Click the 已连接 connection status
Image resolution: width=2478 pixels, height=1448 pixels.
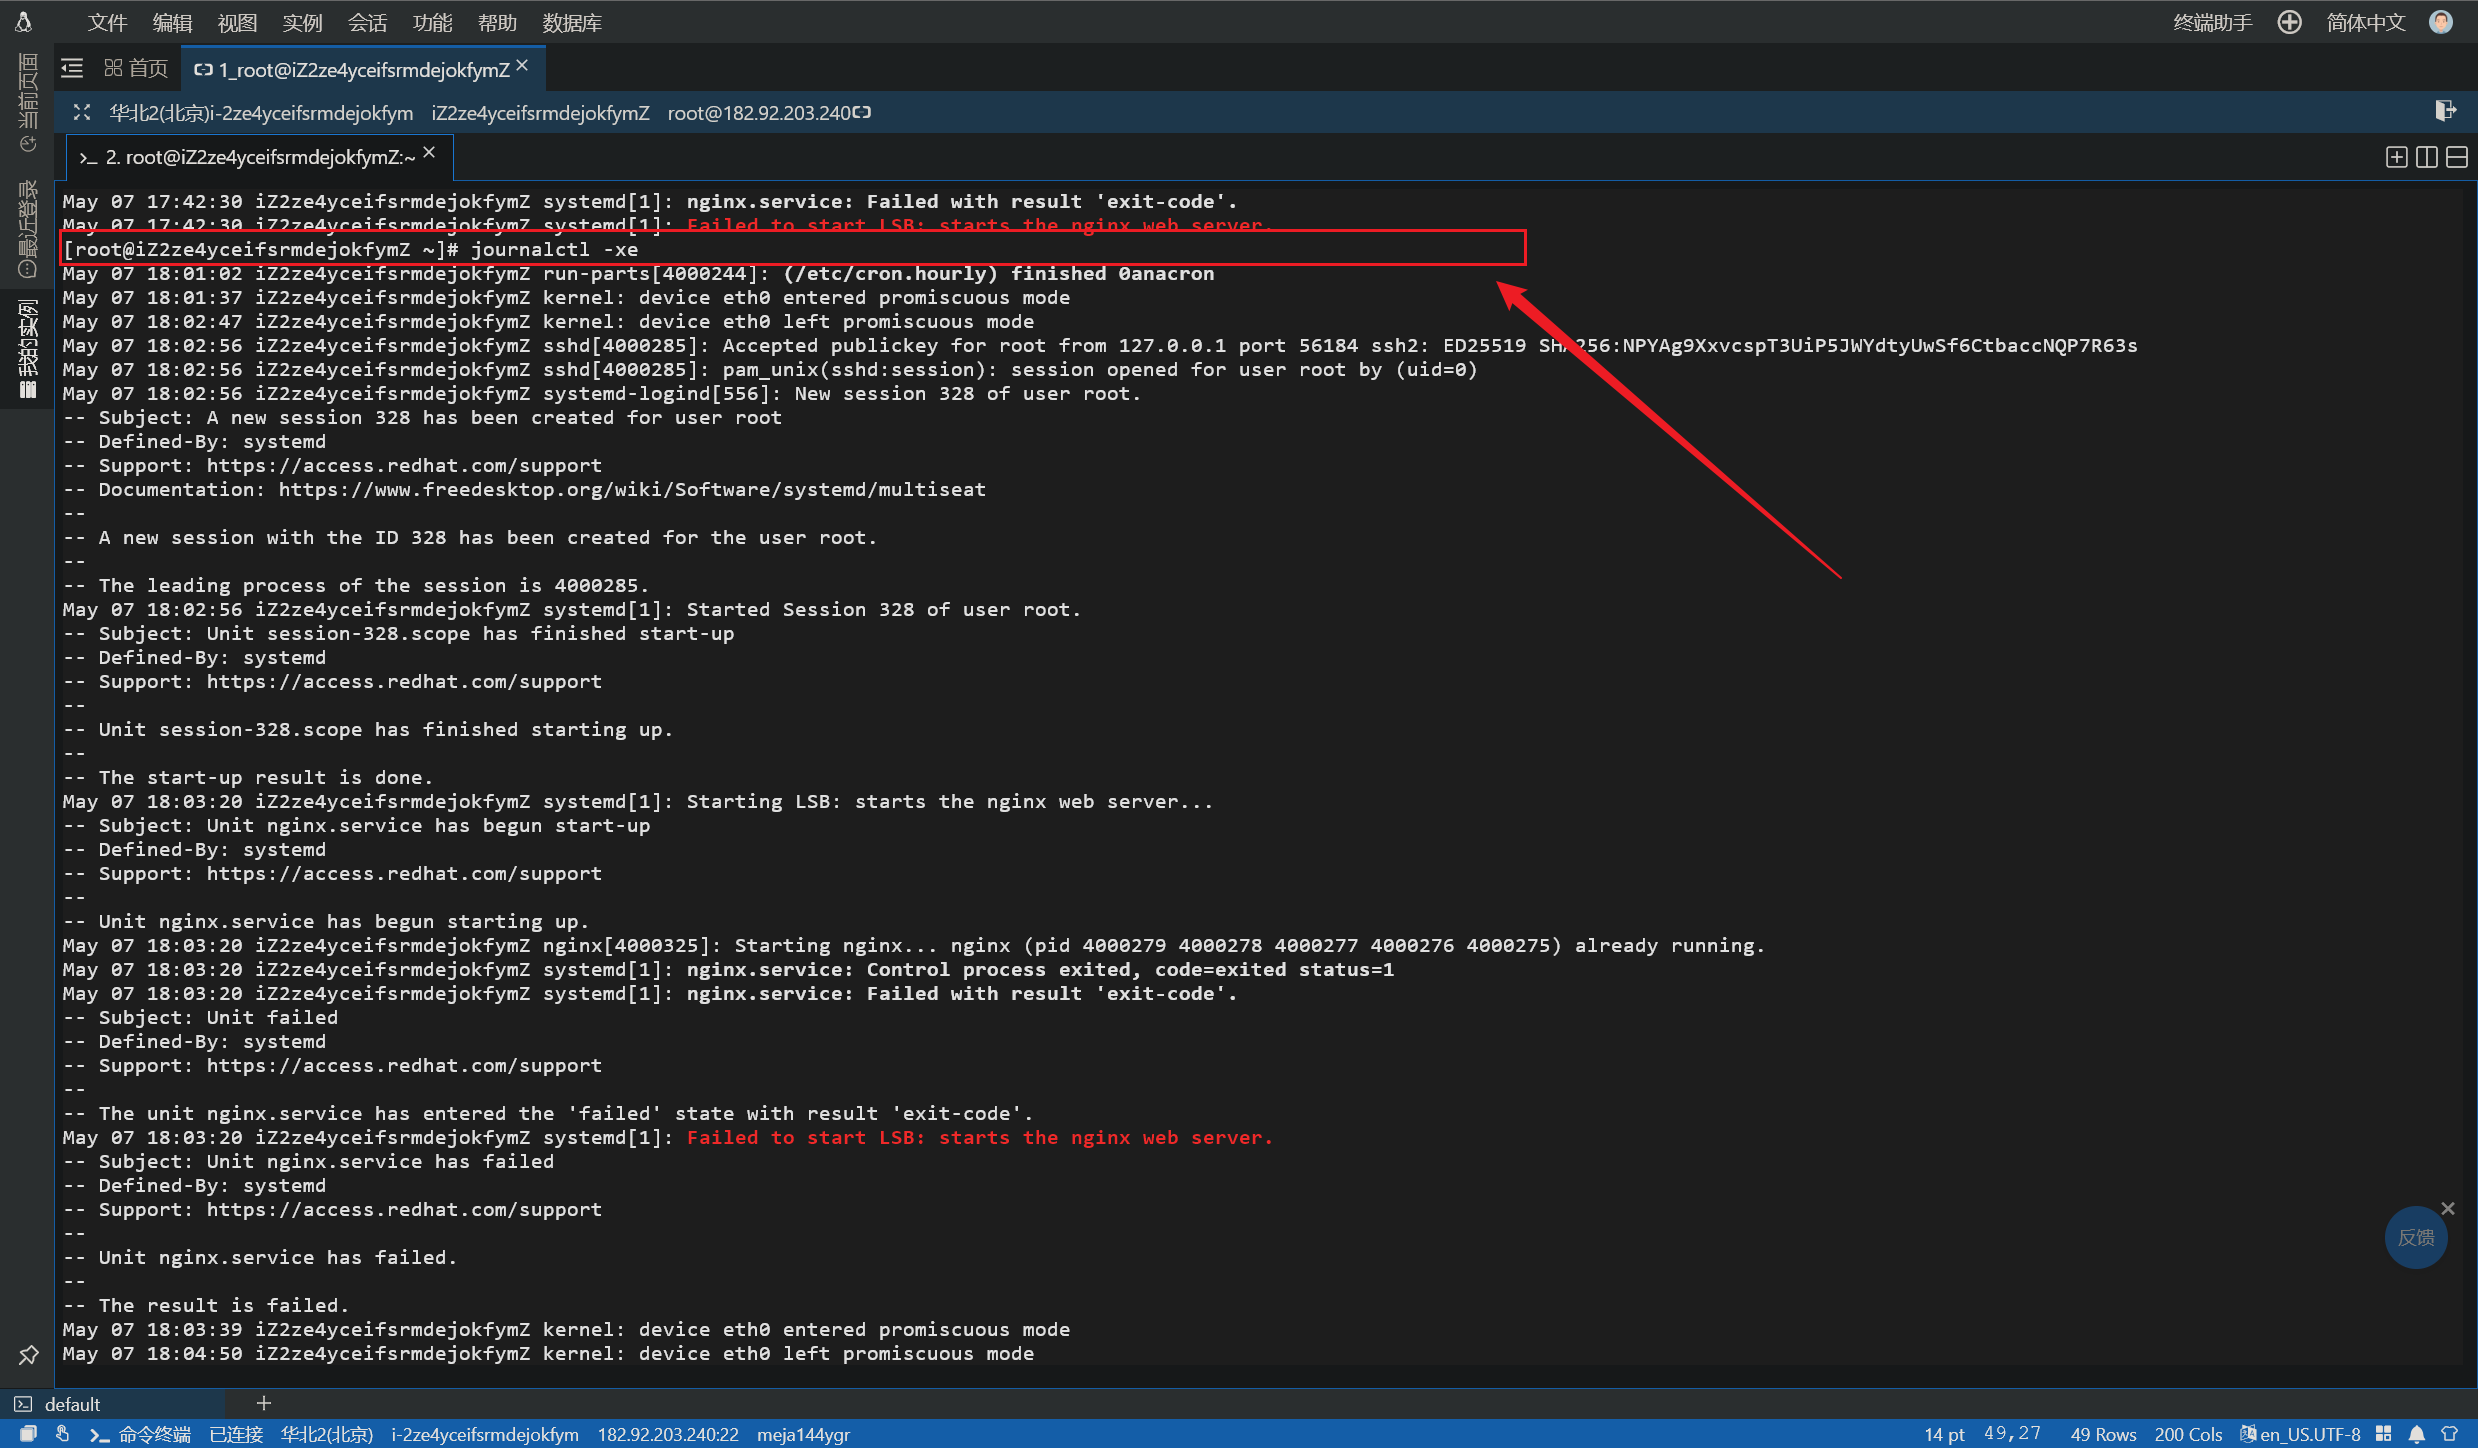pyautogui.click(x=236, y=1434)
